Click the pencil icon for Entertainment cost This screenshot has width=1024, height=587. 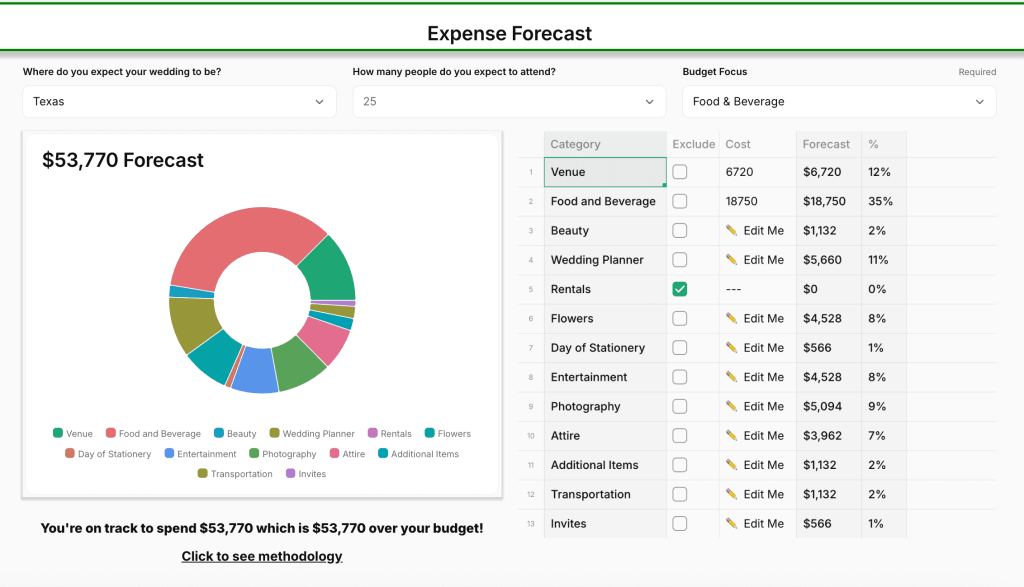coord(731,377)
